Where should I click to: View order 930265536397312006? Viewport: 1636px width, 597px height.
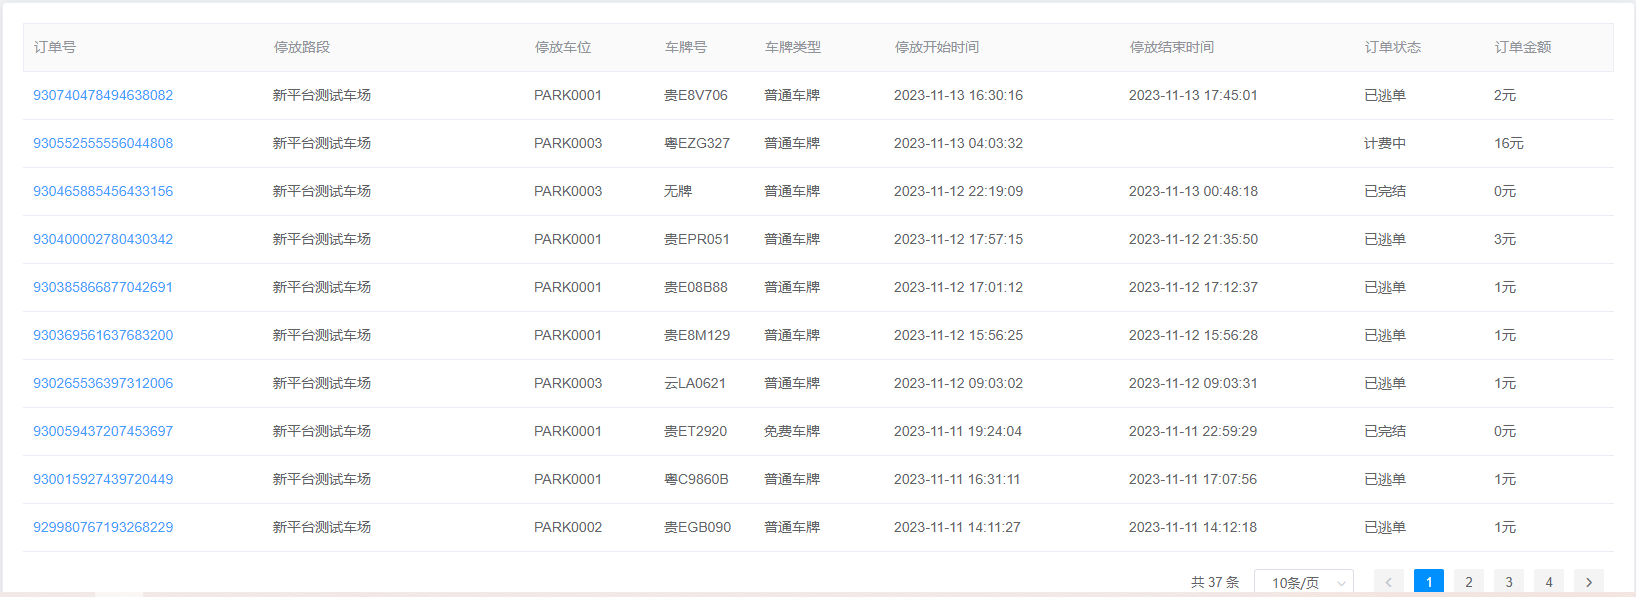point(103,383)
